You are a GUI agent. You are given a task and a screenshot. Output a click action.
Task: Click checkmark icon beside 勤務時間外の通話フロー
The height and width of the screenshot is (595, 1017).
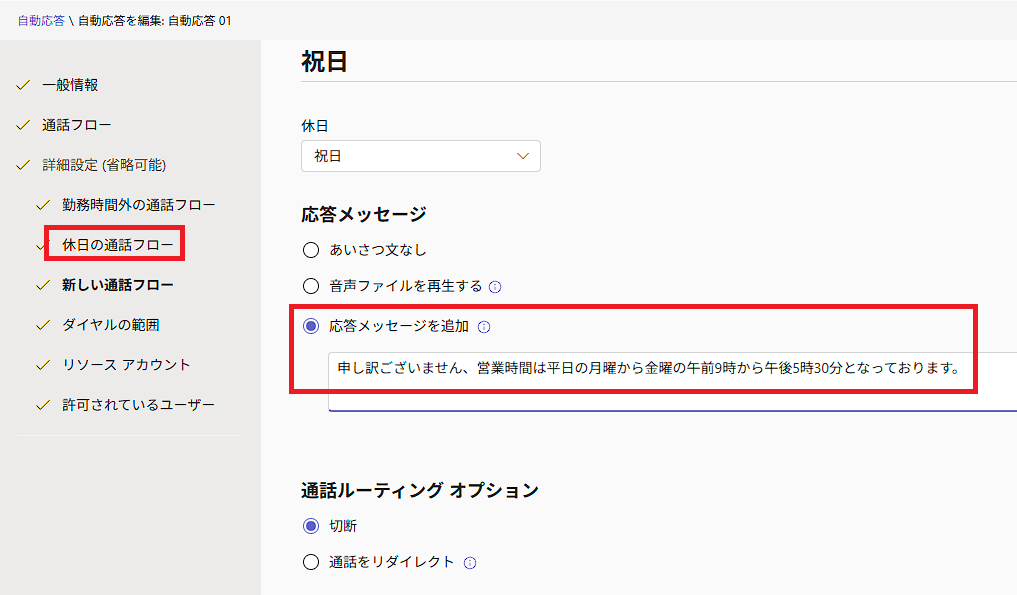click(x=43, y=205)
